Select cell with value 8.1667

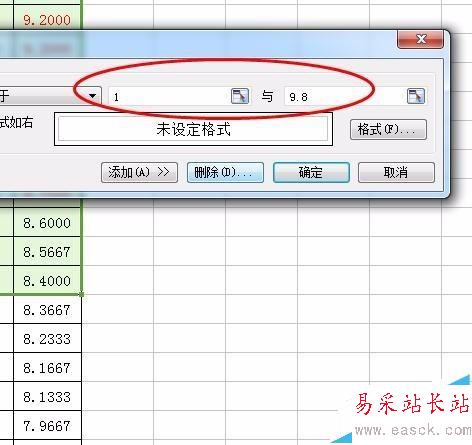click(47, 367)
